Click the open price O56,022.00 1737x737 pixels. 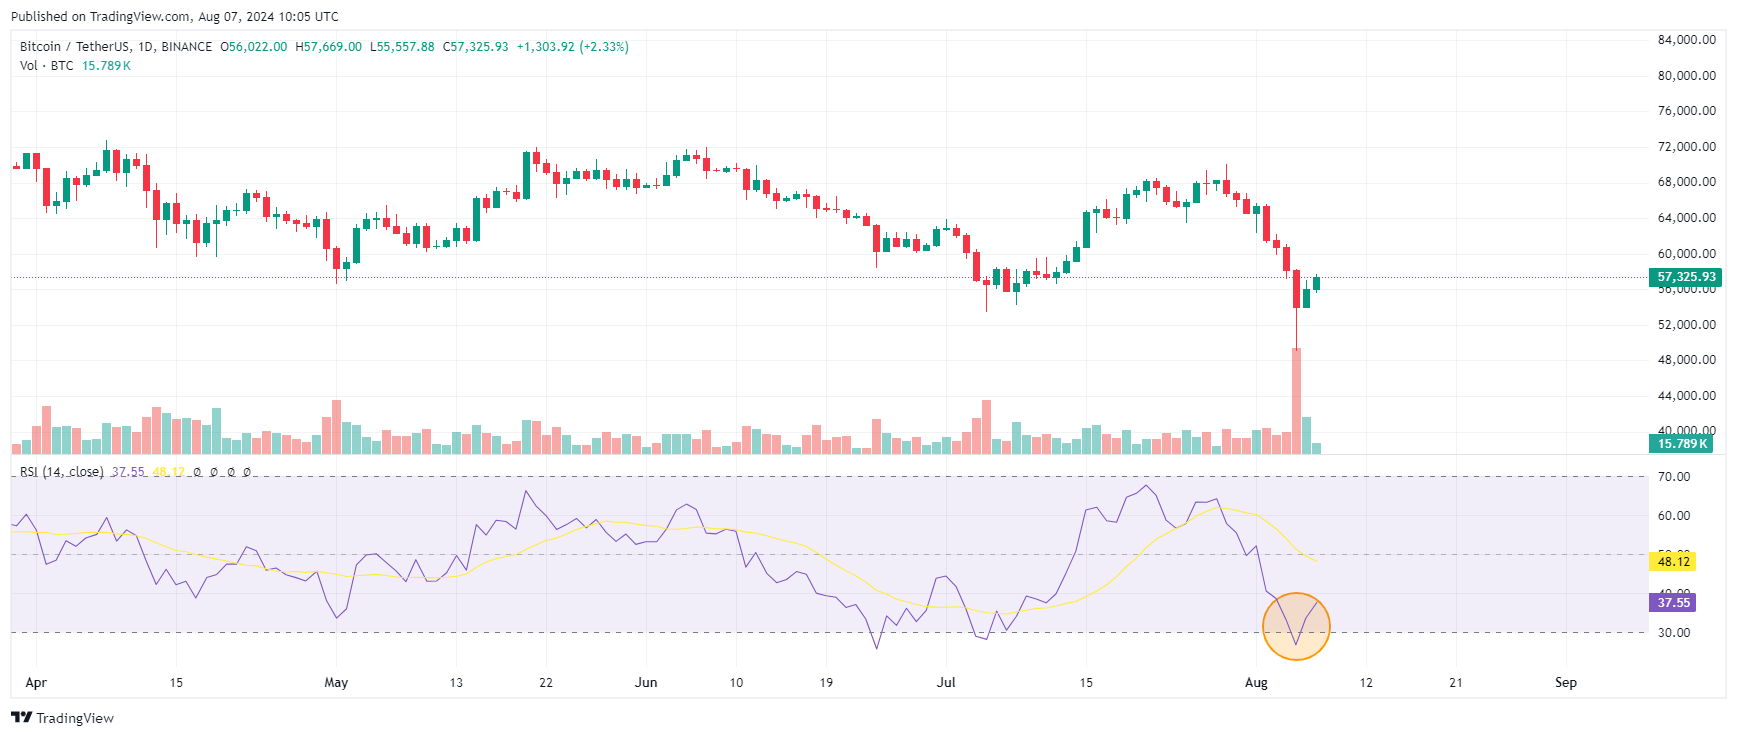pos(253,47)
